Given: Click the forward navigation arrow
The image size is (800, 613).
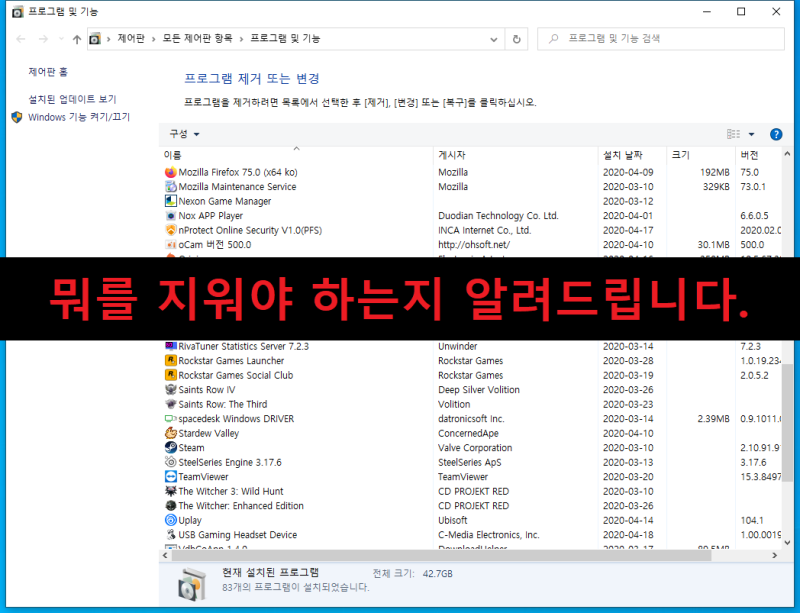Looking at the screenshot, I should 43,39.
